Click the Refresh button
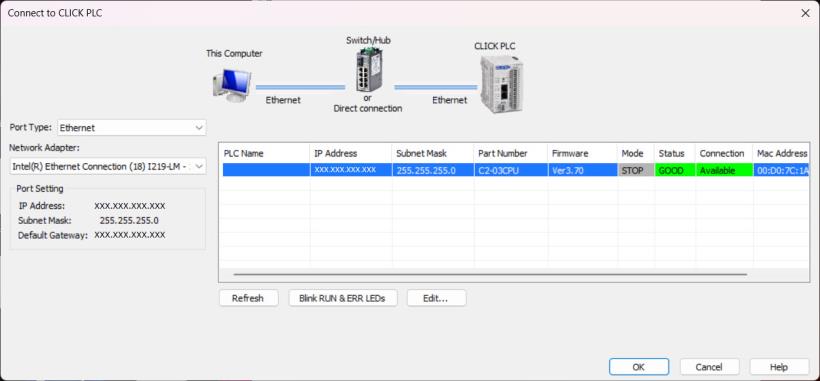 point(248,298)
